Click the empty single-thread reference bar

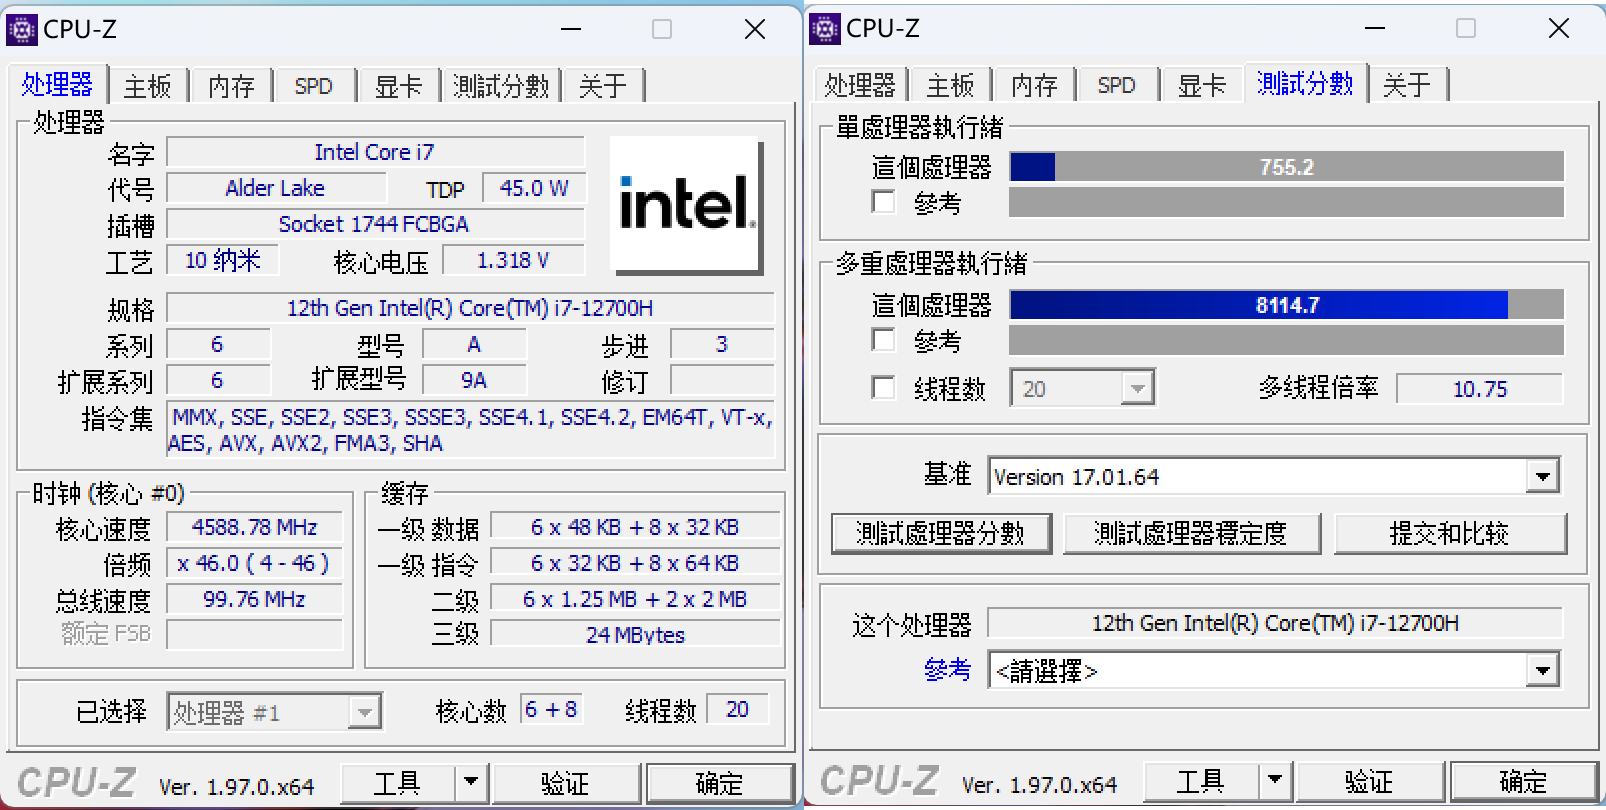(x=1287, y=202)
